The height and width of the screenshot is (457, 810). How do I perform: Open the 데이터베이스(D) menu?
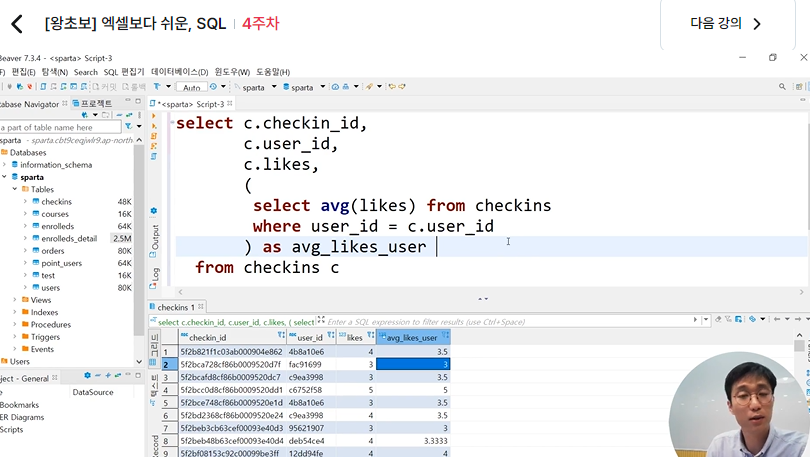tap(179, 72)
